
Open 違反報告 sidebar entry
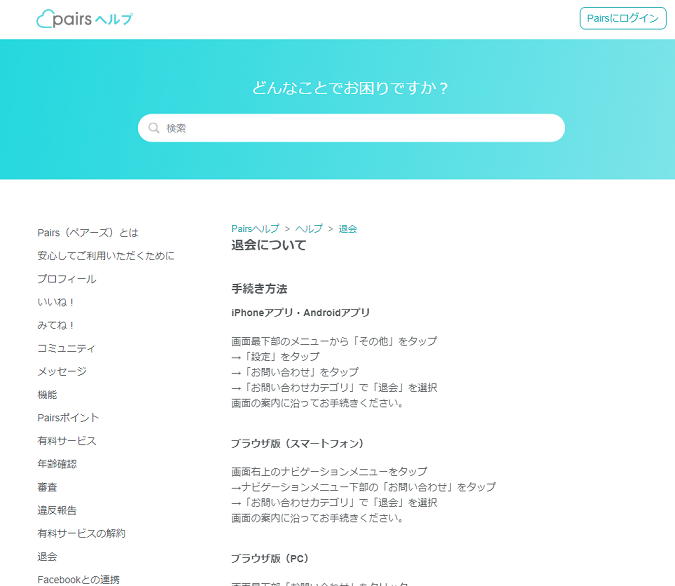tap(57, 511)
